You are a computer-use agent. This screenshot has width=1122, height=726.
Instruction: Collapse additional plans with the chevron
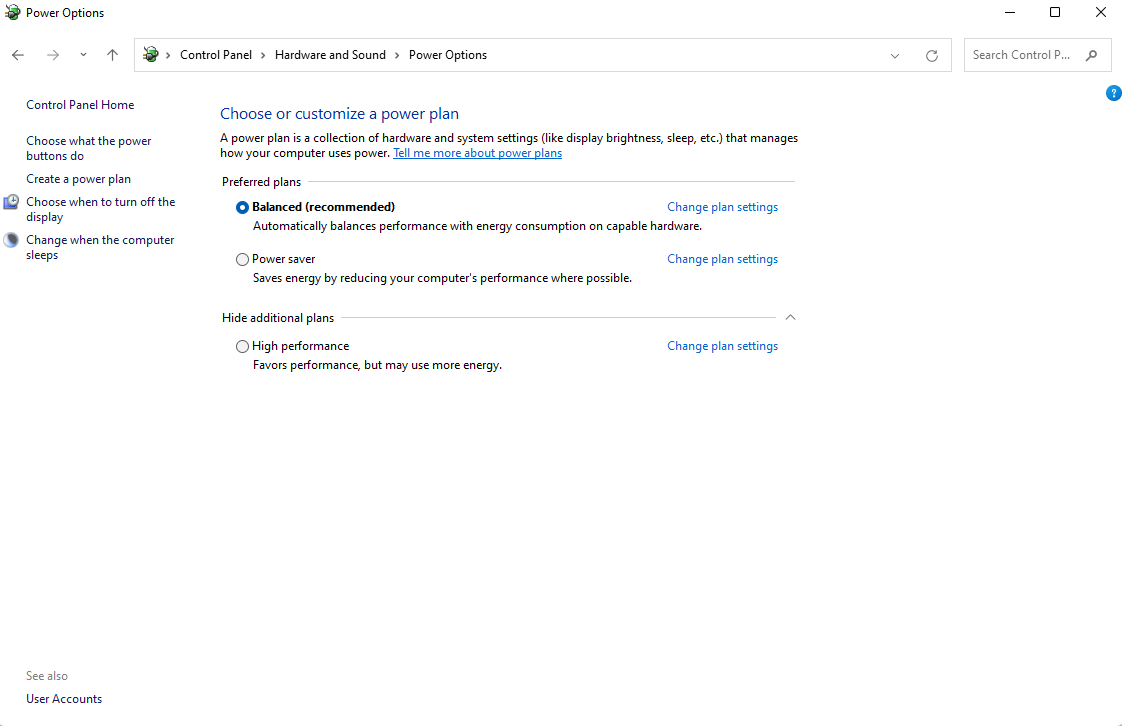(x=790, y=317)
